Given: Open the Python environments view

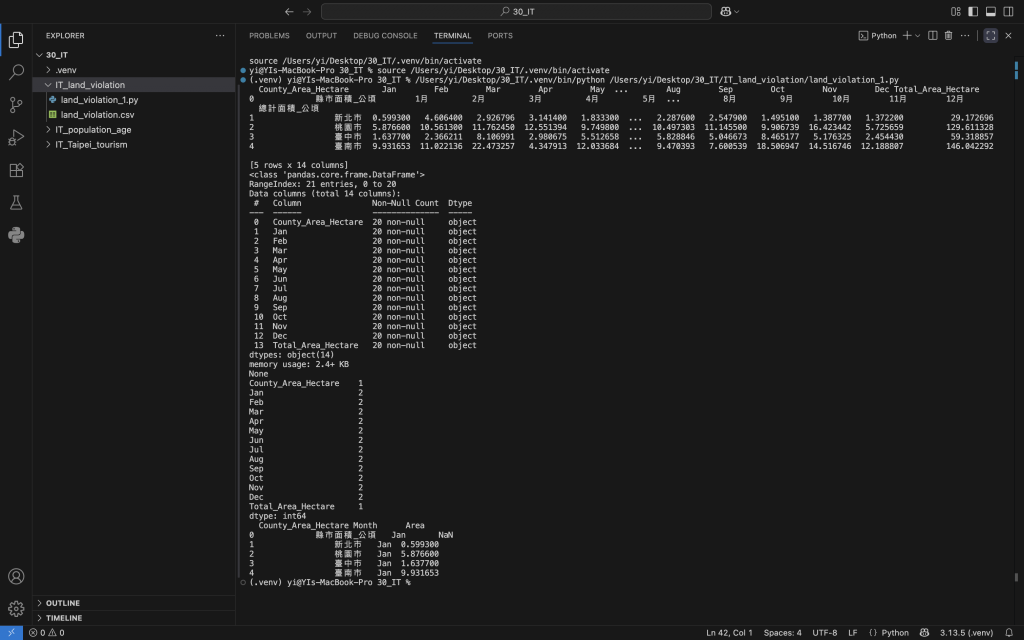Looking at the screenshot, I should point(16,235).
